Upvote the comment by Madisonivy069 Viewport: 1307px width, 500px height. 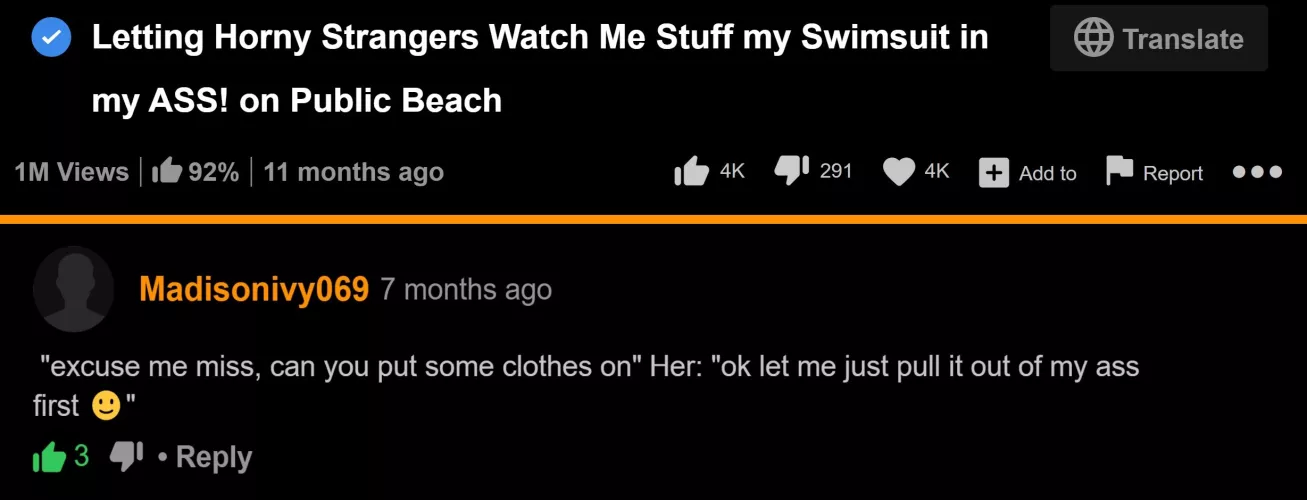point(48,457)
